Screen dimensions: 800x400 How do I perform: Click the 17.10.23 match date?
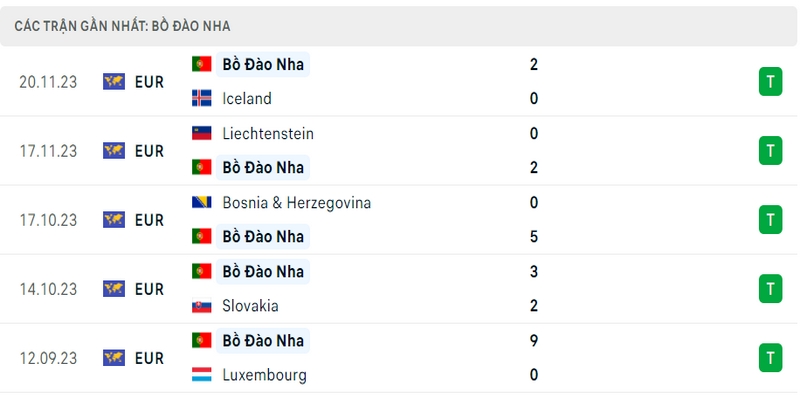coord(48,220)
